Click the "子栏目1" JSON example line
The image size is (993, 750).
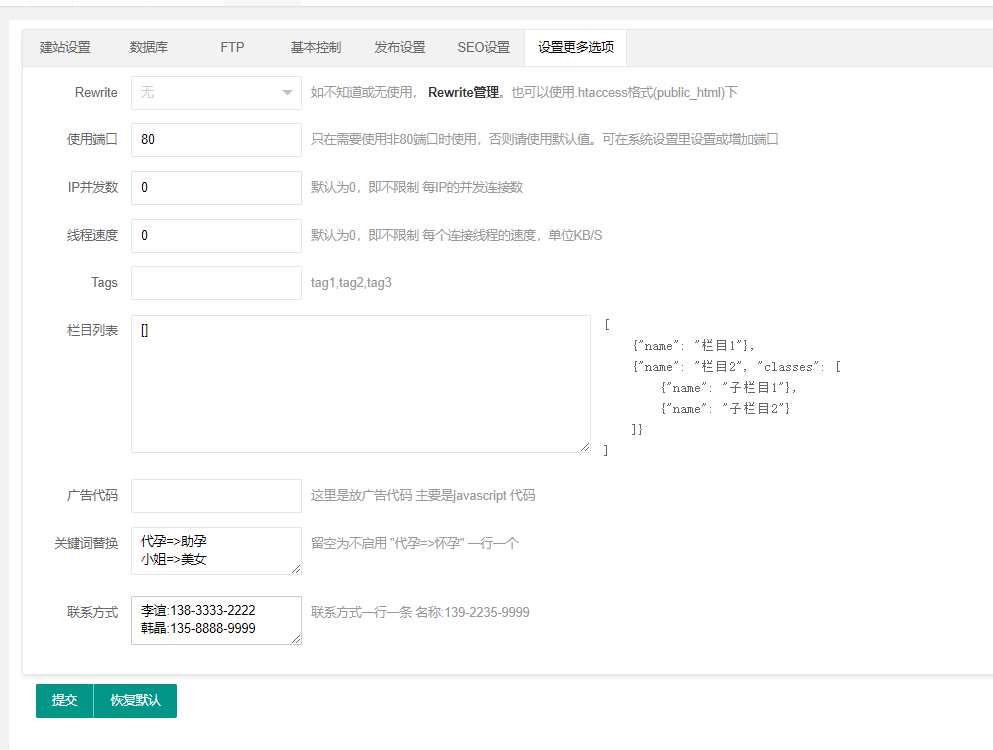tap(729, 388)
